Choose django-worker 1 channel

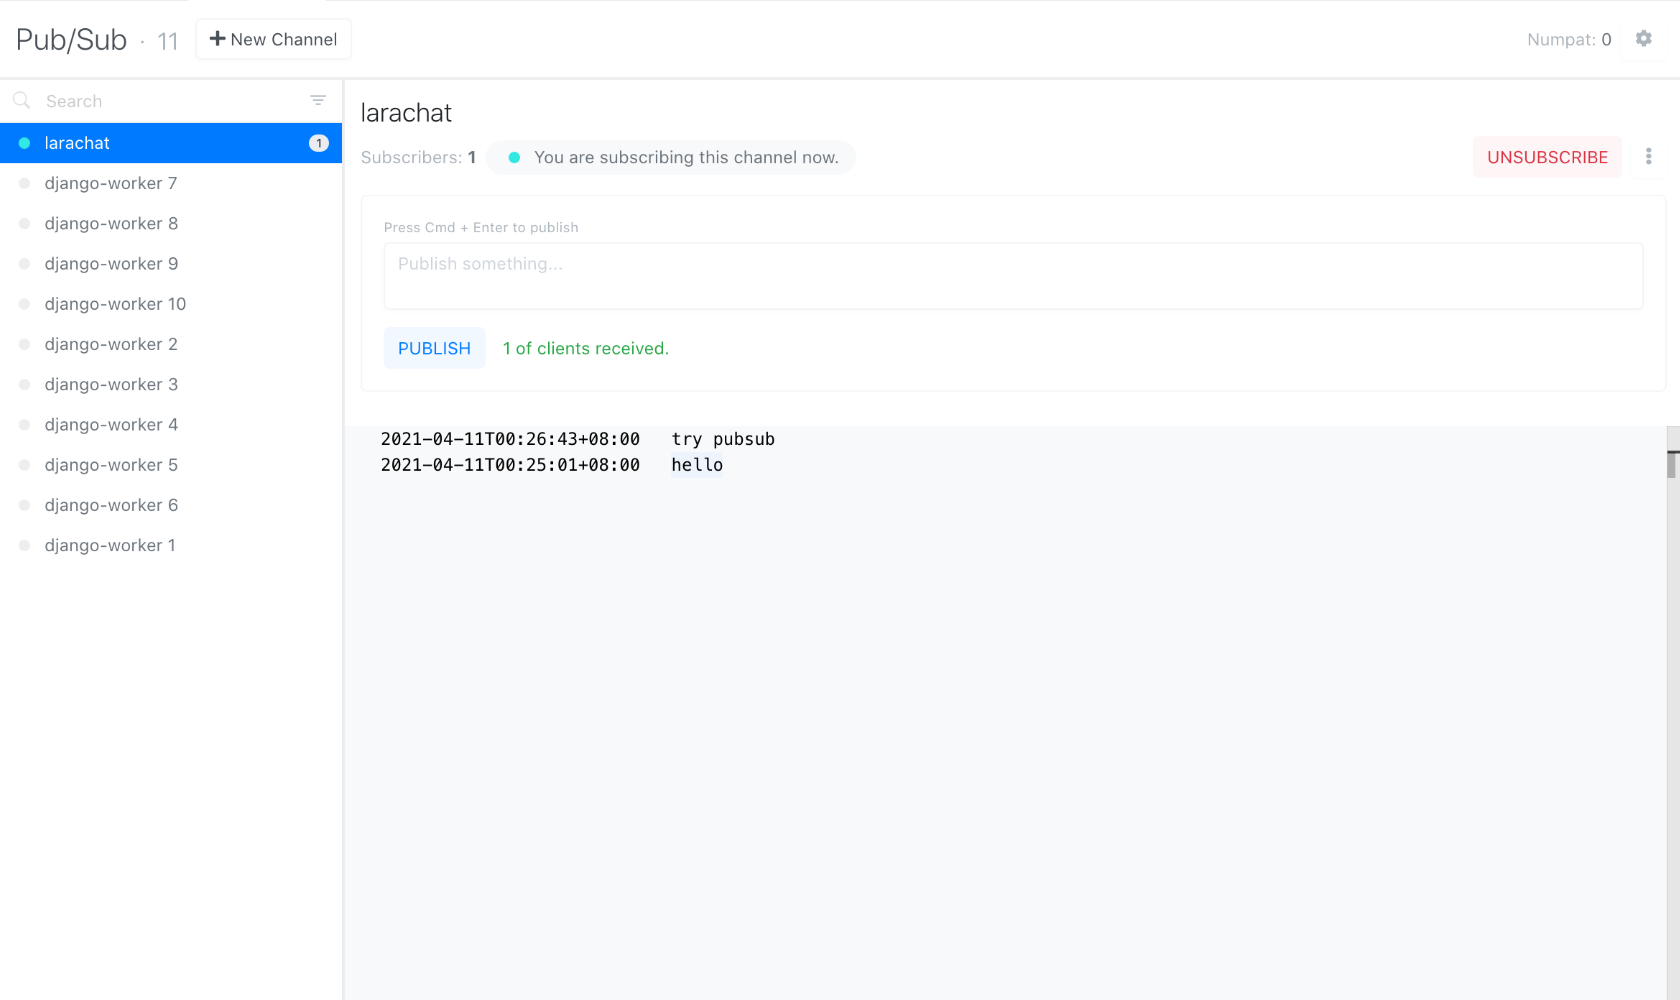tap(110, 545)
